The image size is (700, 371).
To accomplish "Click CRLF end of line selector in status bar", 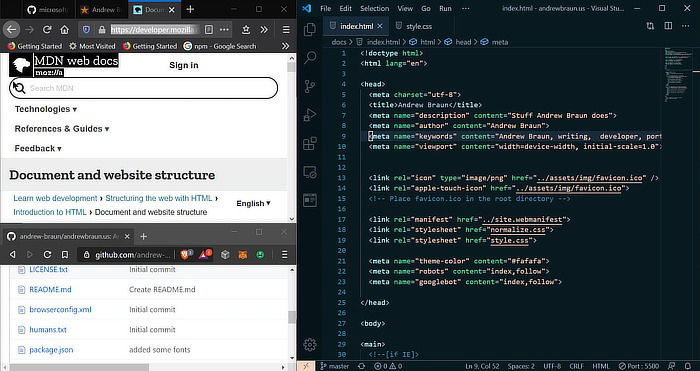I will click(x=576, y=366).
